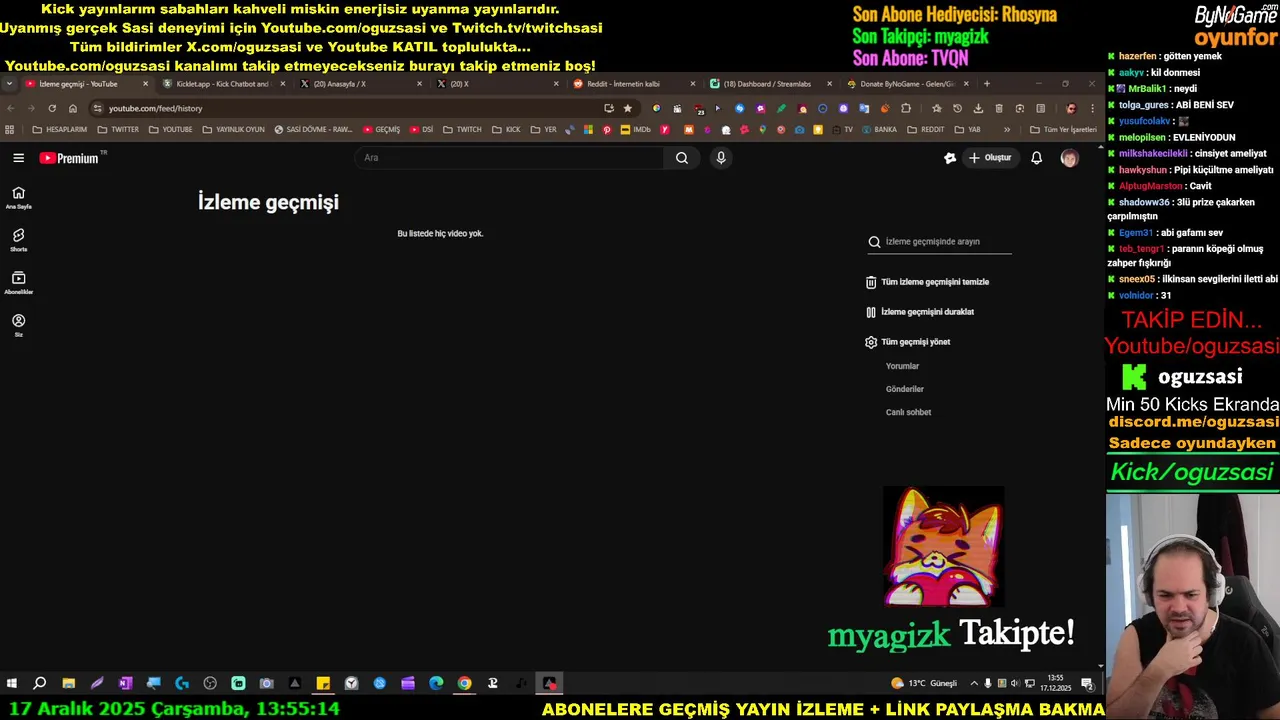Open Google Chrome from the taskbar

pyautogui.click(x=464, y=684)
